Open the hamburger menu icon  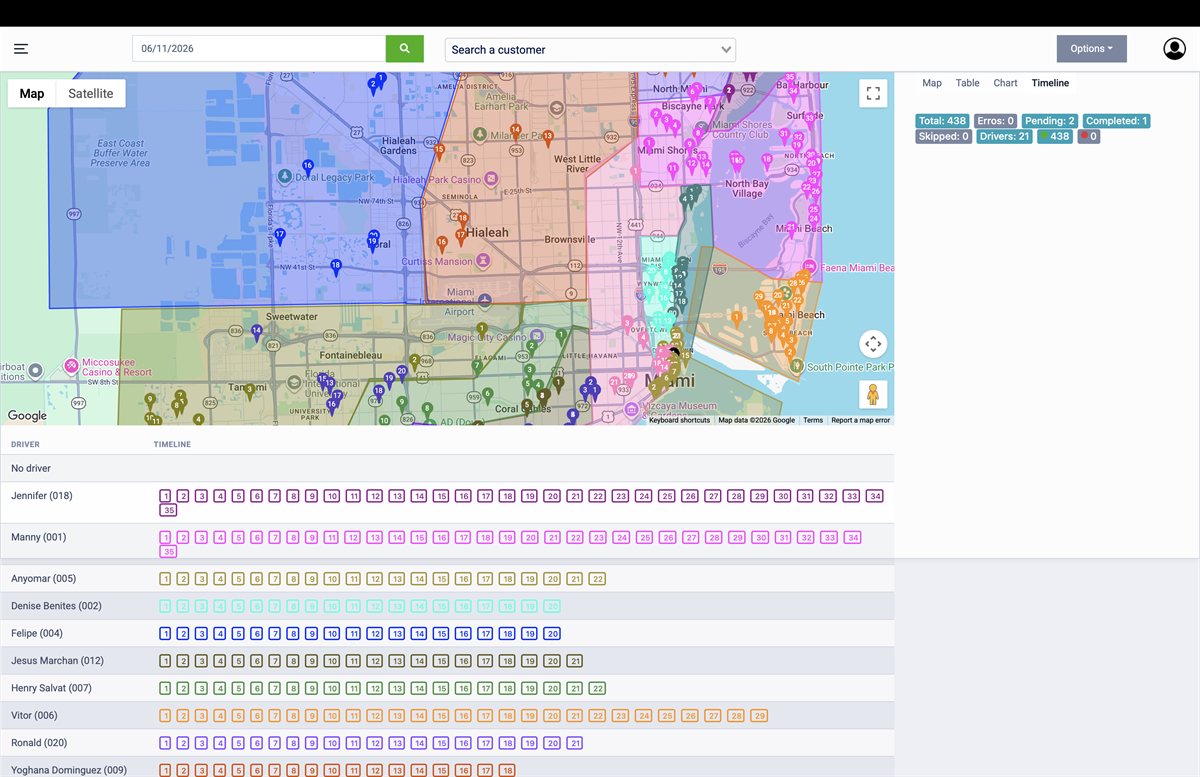pos(21,49)
